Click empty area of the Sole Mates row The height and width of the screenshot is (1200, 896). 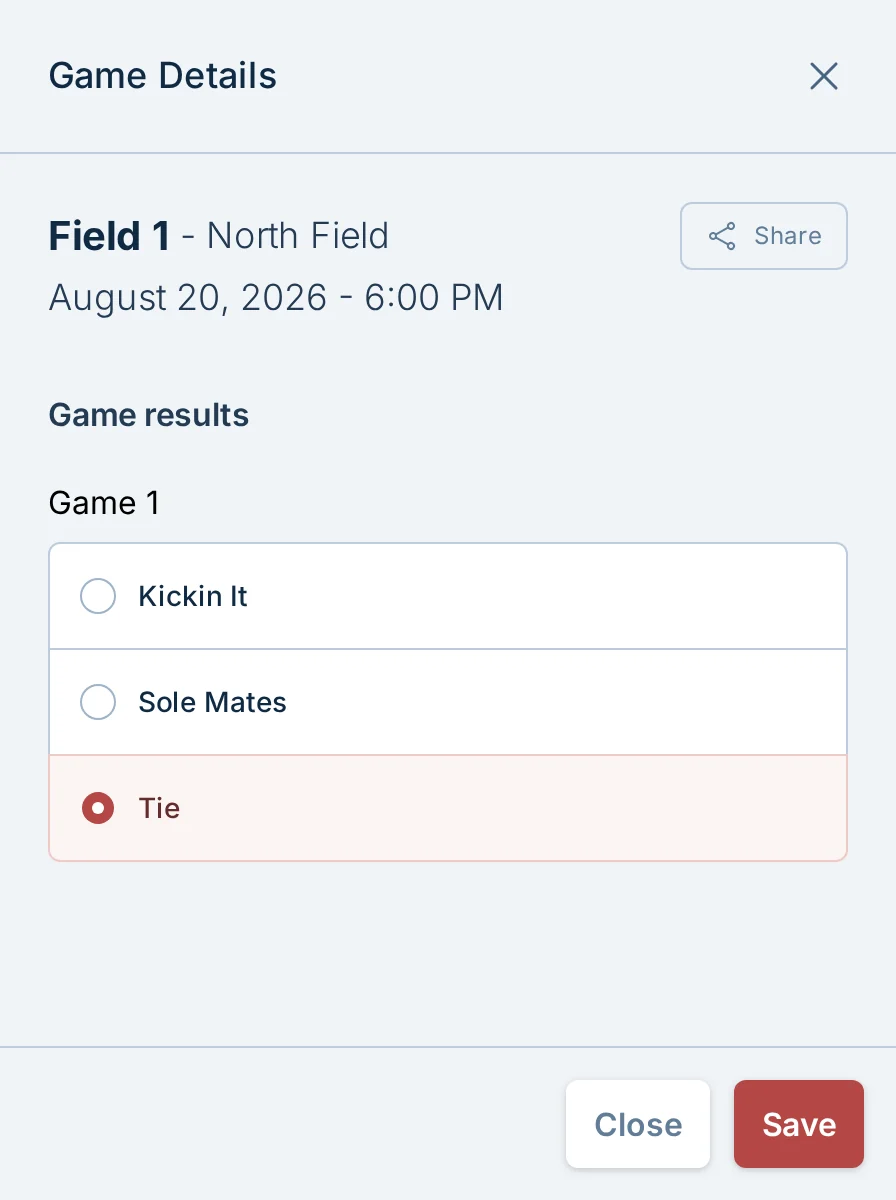tap(560, 702)
